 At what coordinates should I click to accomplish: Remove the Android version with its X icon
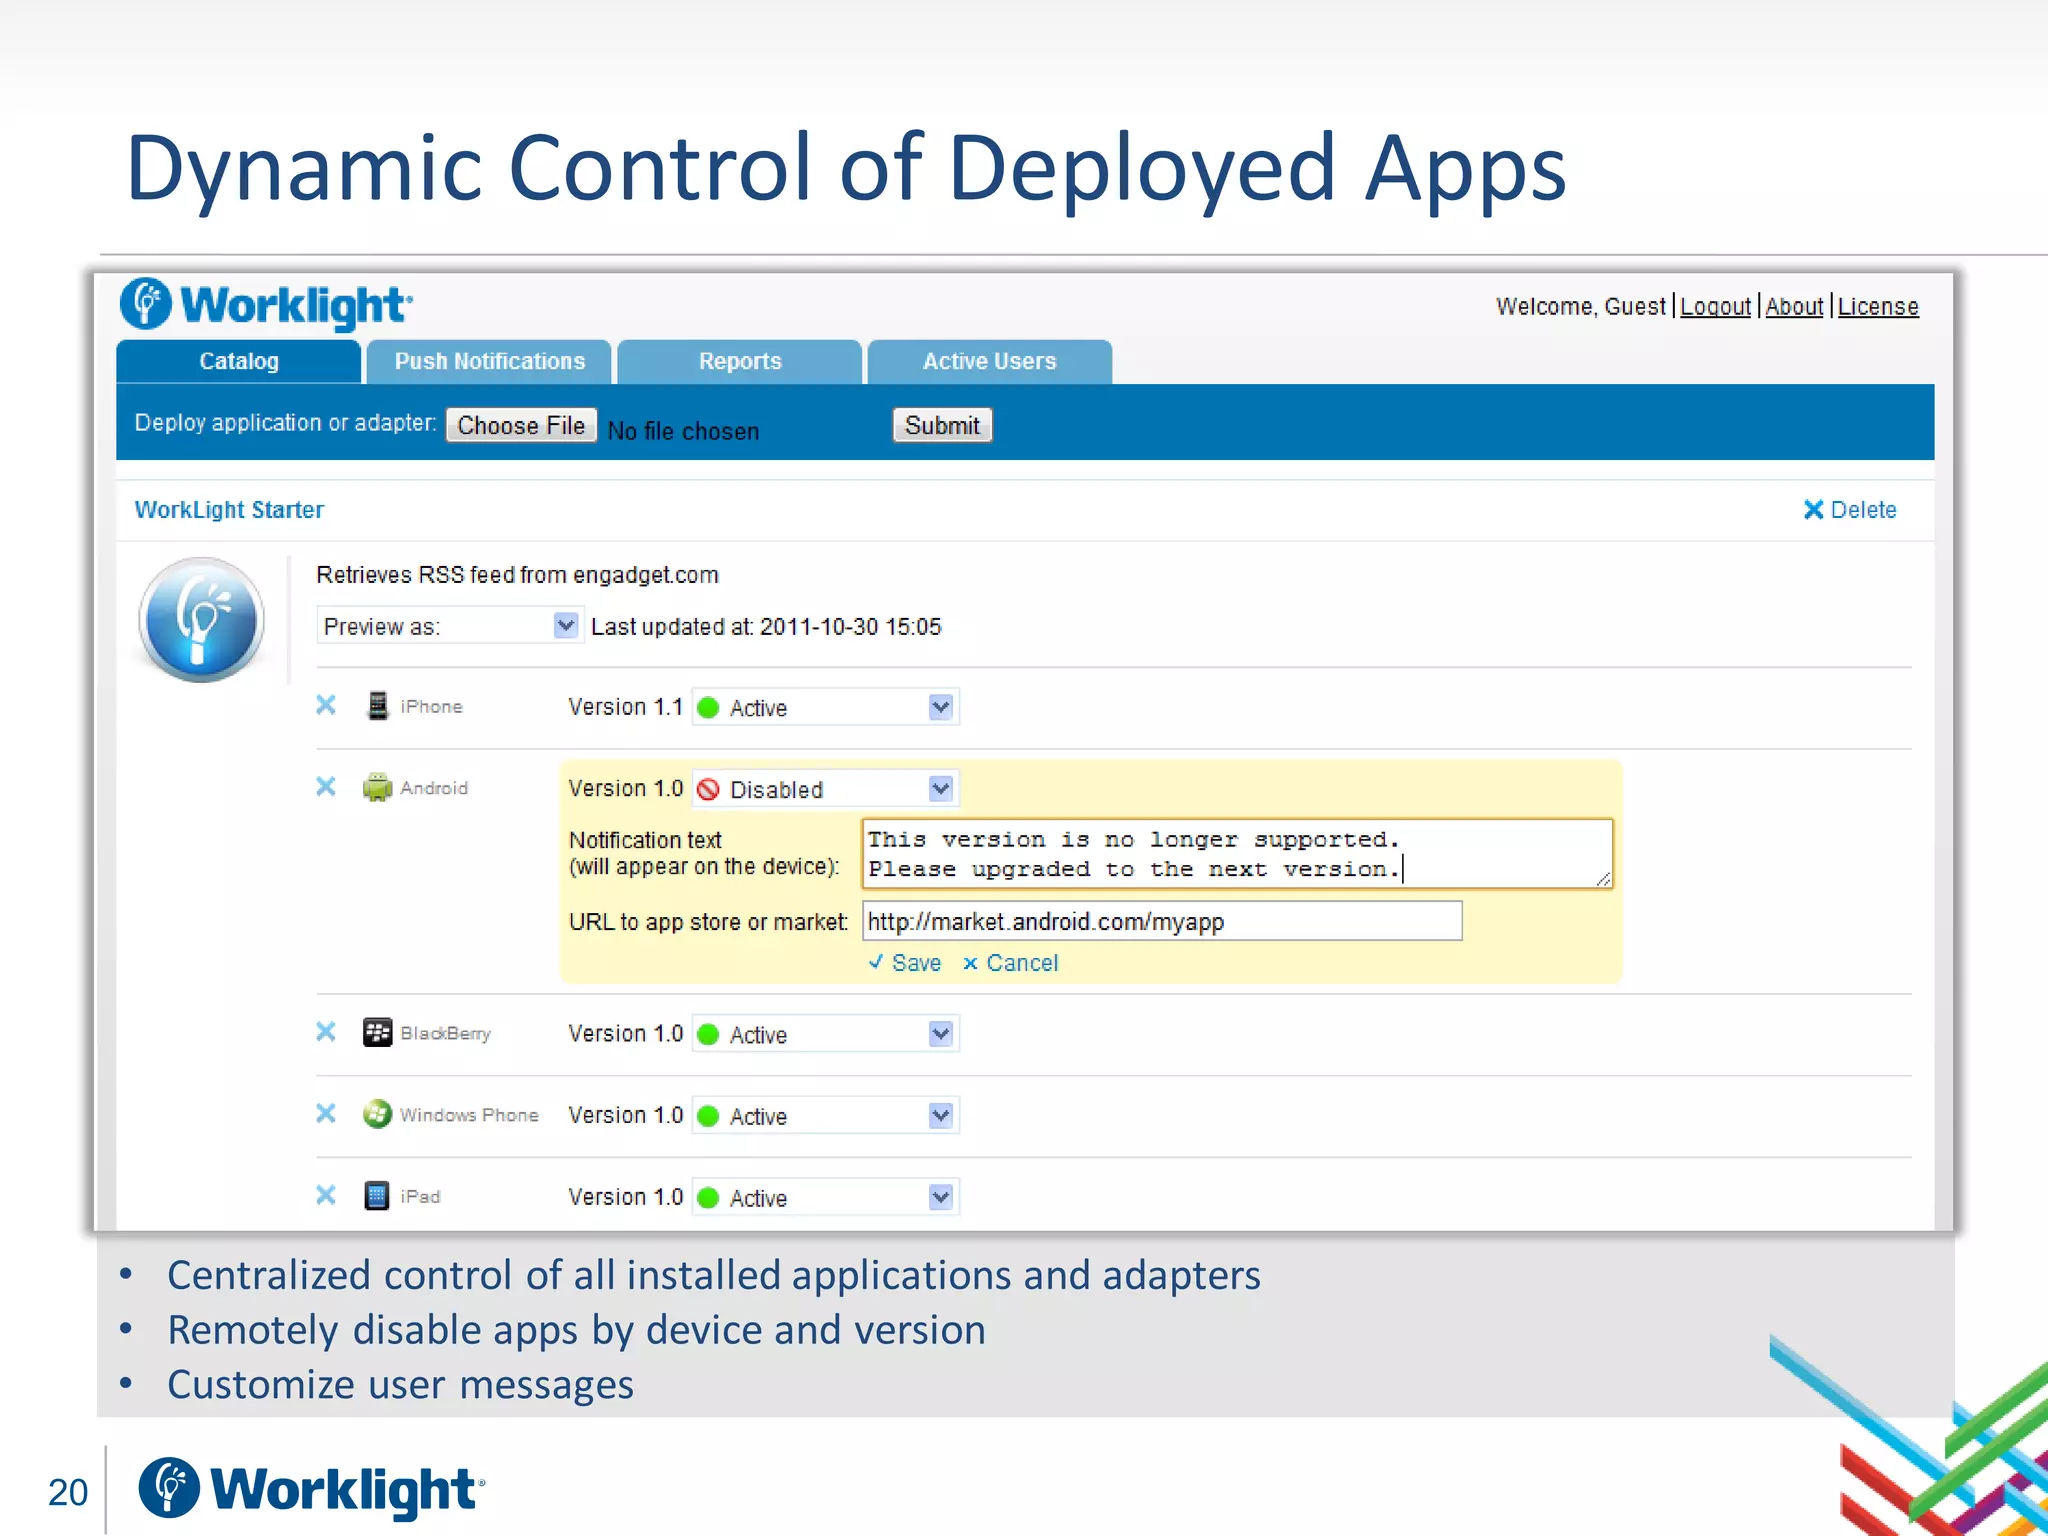[326, 787]
